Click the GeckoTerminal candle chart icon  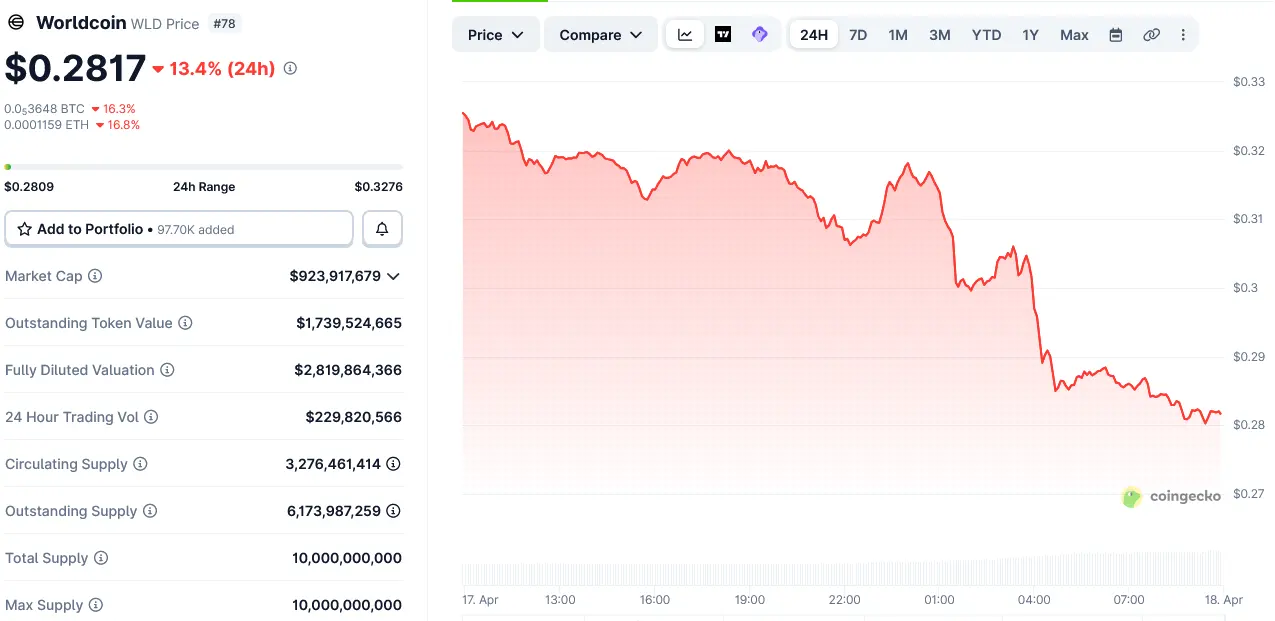(x=759, y=34)
